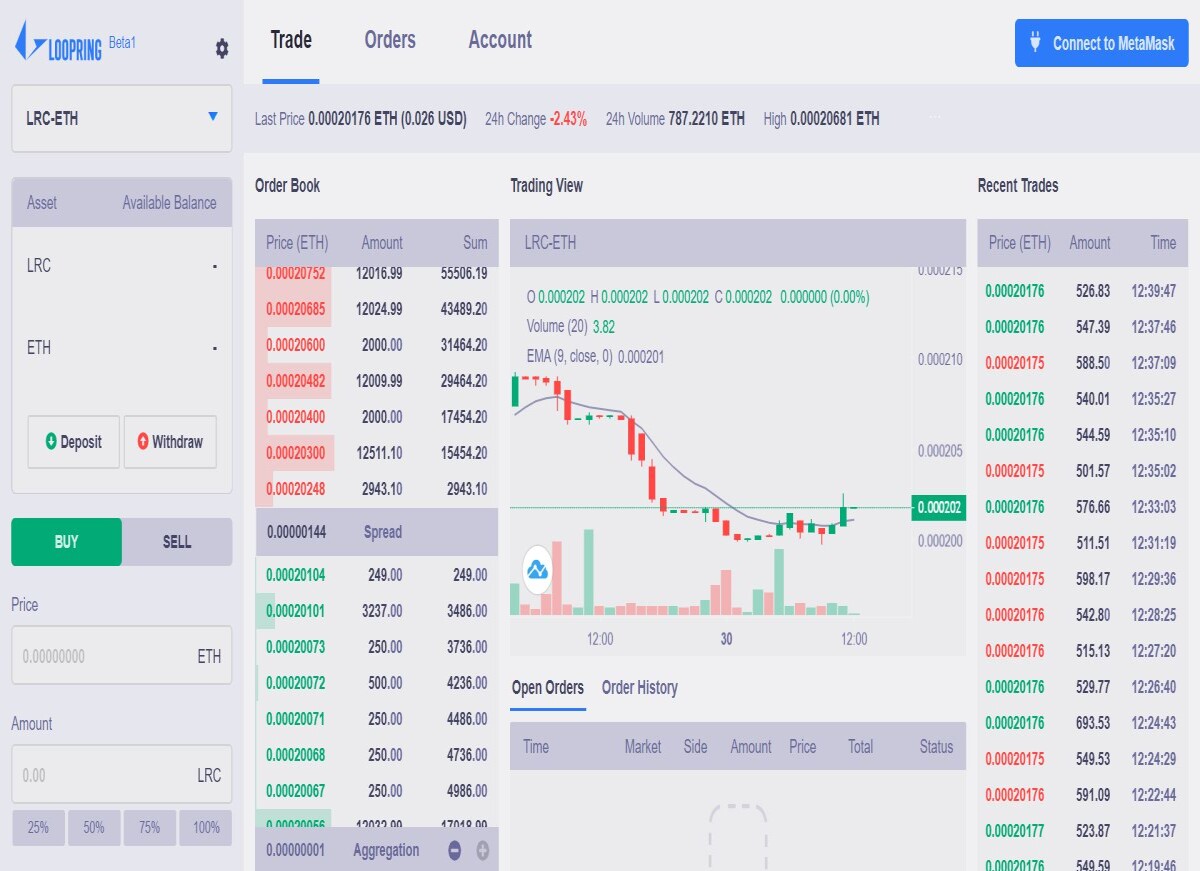
Task: Set amount to 25% of balance
Action: [x=38, y=828]
